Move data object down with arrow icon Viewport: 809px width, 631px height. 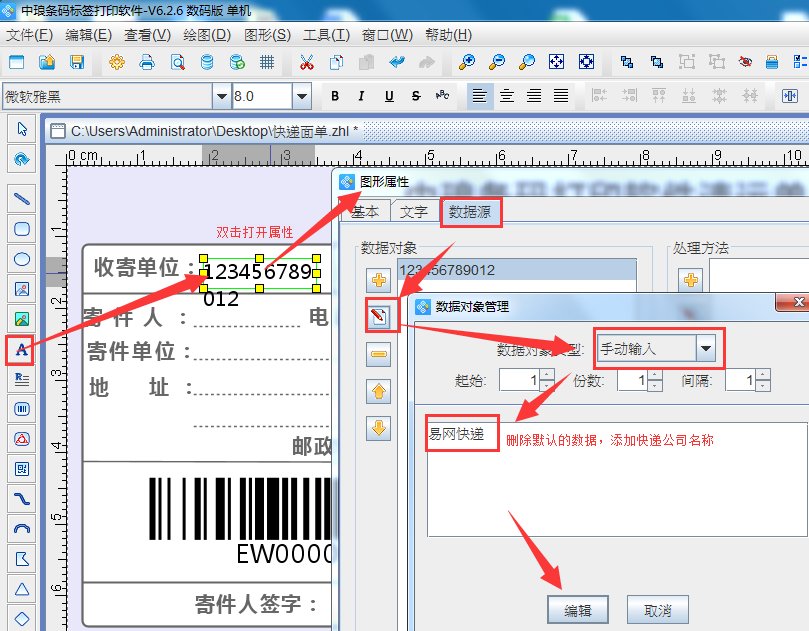click(x=379, y=428)
